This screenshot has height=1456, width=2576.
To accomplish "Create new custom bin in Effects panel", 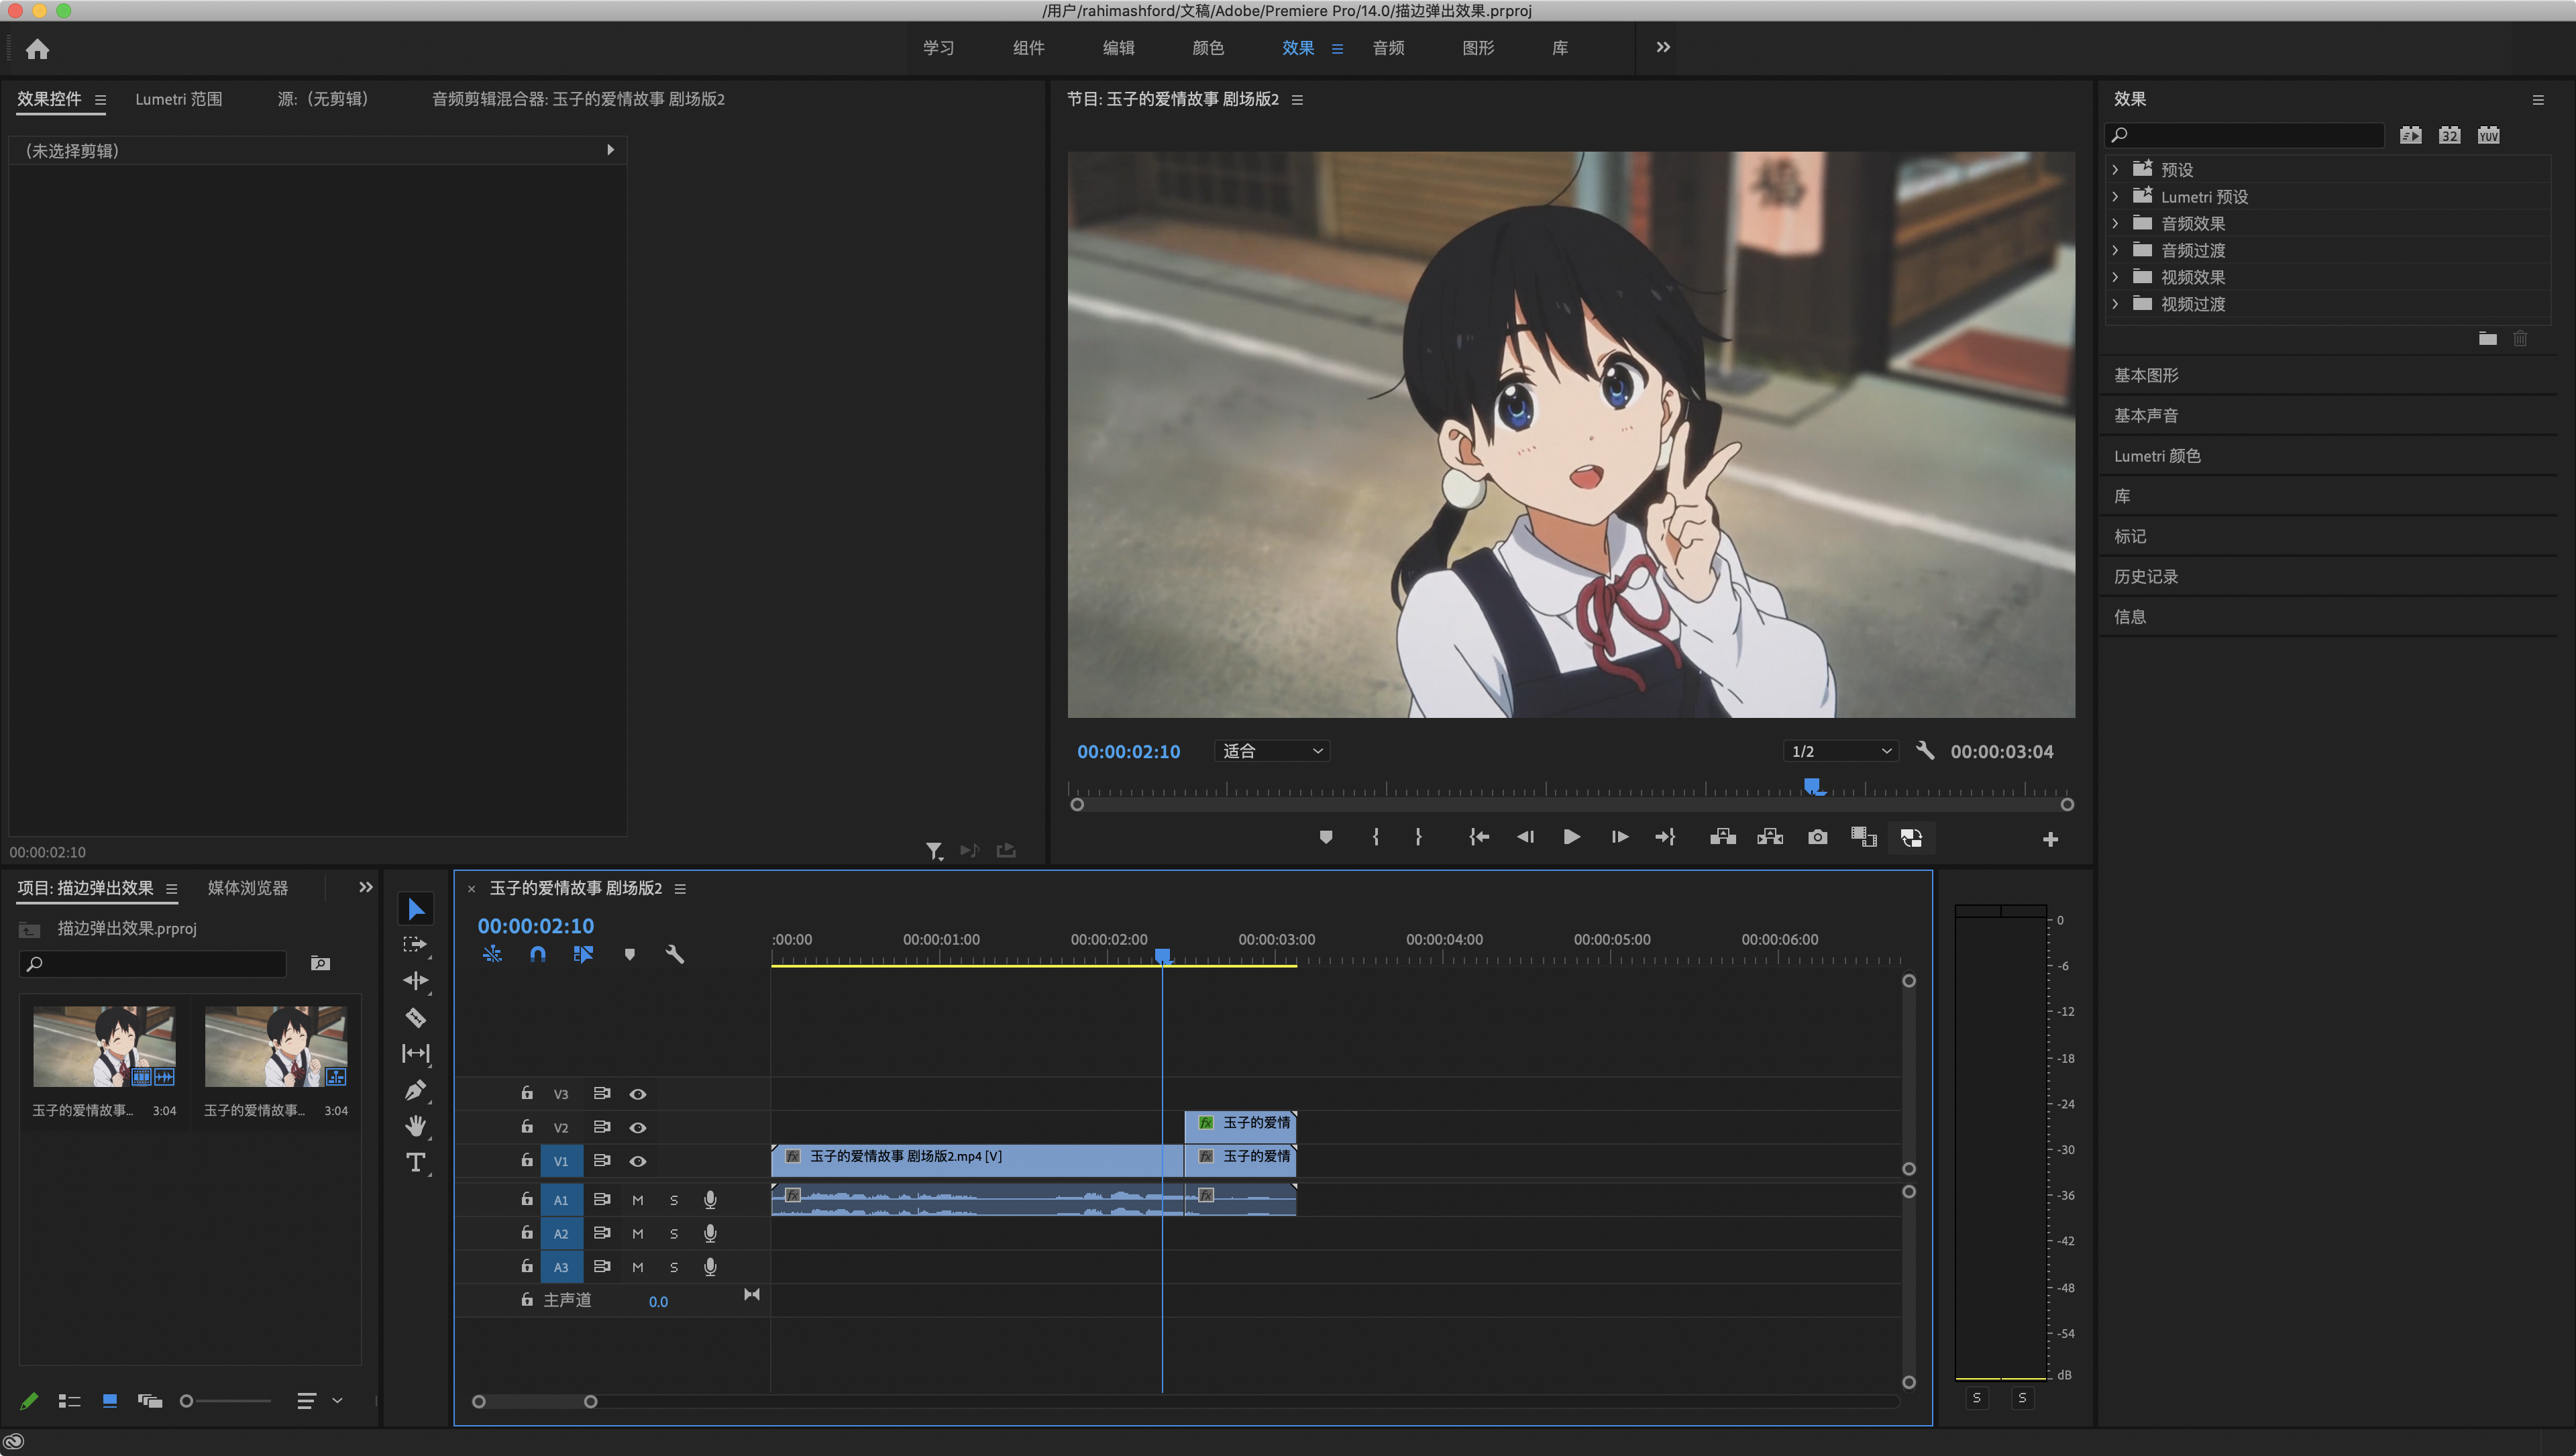I will tap(2487, 338).
